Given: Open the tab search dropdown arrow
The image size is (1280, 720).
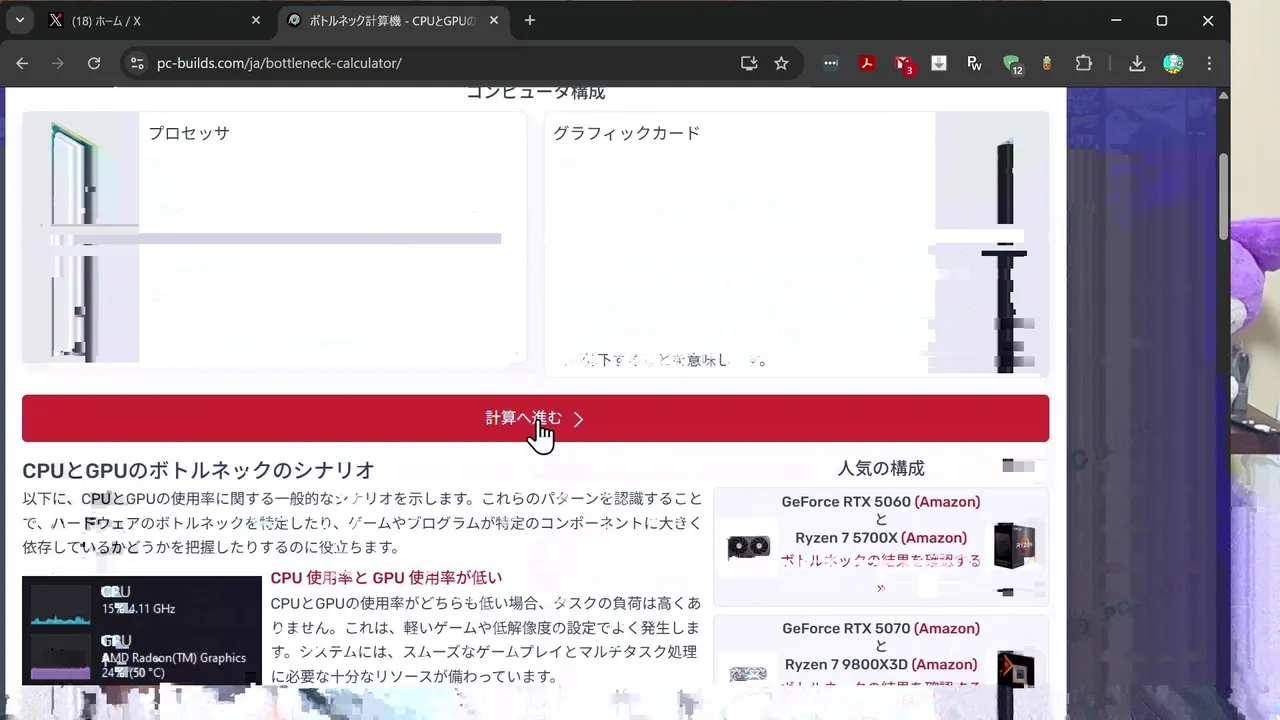Looking at the screenshot, I should [20, 20].
